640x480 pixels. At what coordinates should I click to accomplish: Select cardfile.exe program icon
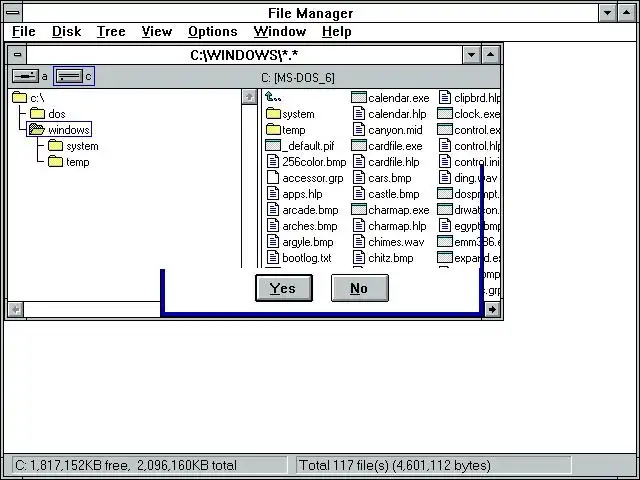(359, 146)
